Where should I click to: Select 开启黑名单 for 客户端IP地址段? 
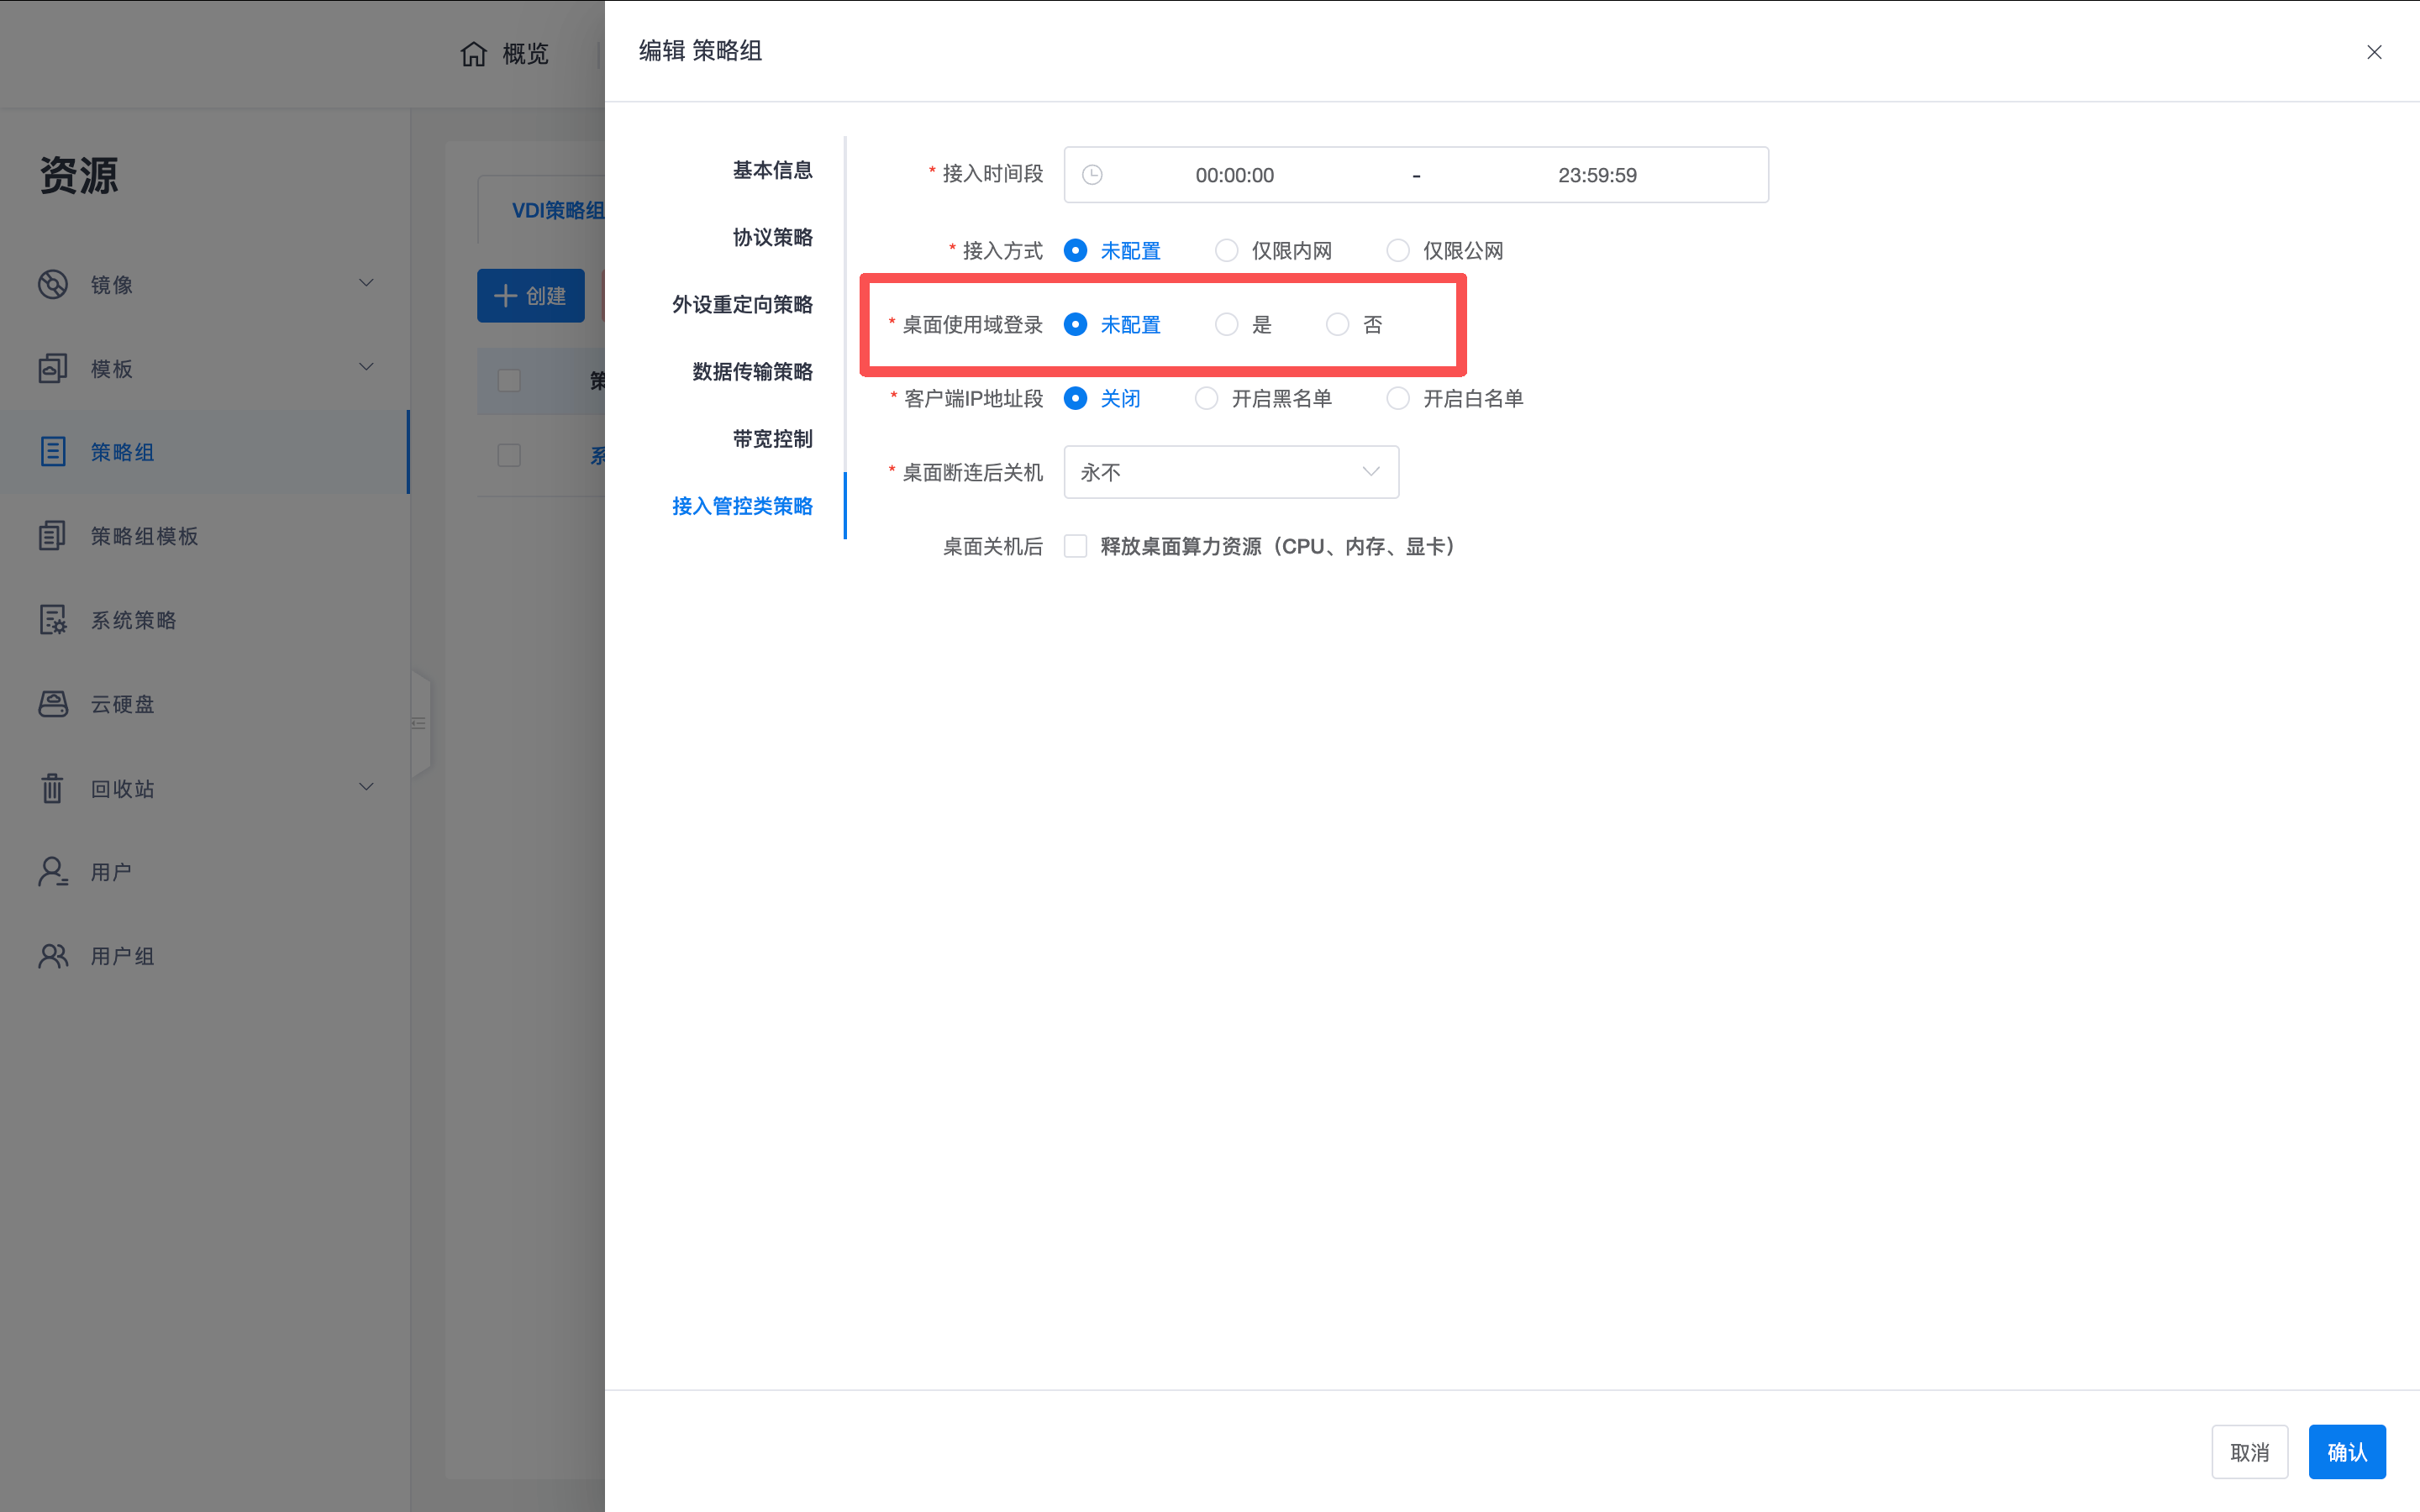tap(1206, 398)
